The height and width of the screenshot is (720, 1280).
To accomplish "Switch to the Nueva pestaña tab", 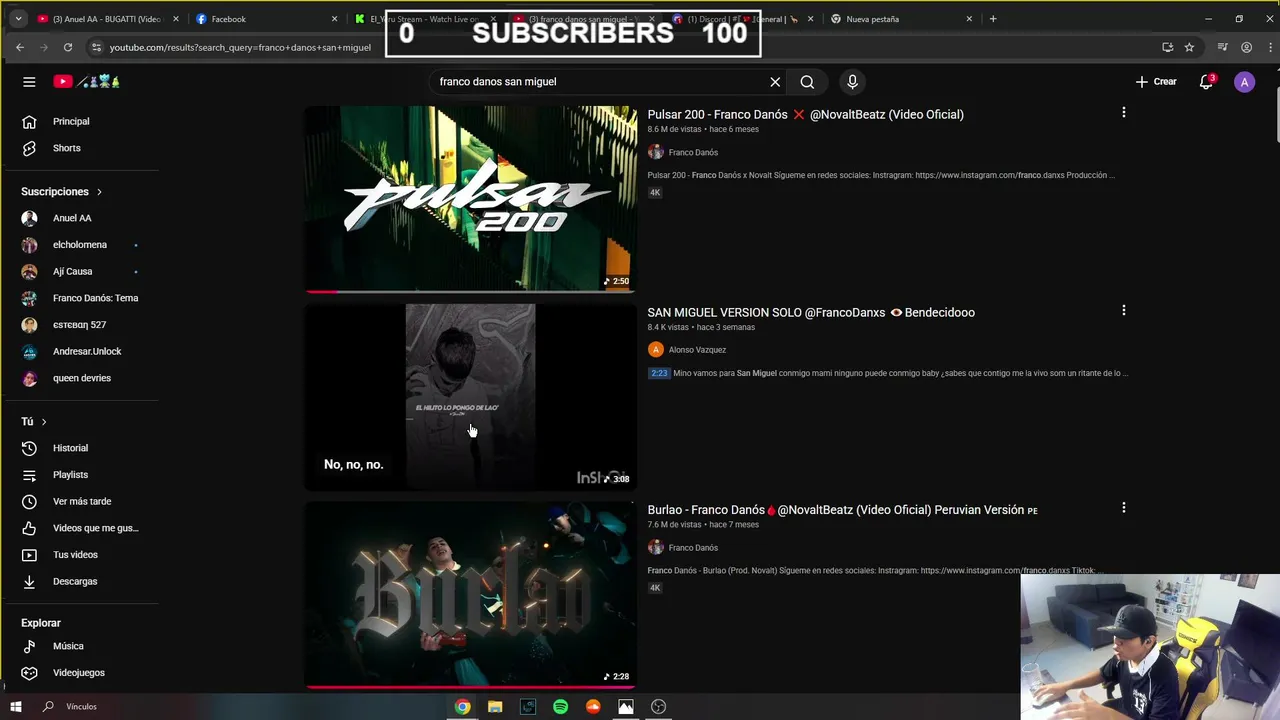I will tap(900, 19).
